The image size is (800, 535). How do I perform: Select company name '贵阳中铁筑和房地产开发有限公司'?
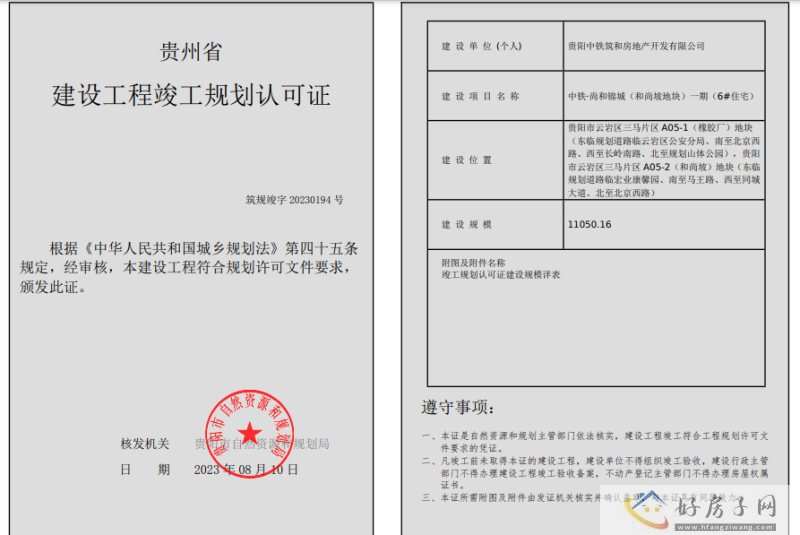(636, 46)
